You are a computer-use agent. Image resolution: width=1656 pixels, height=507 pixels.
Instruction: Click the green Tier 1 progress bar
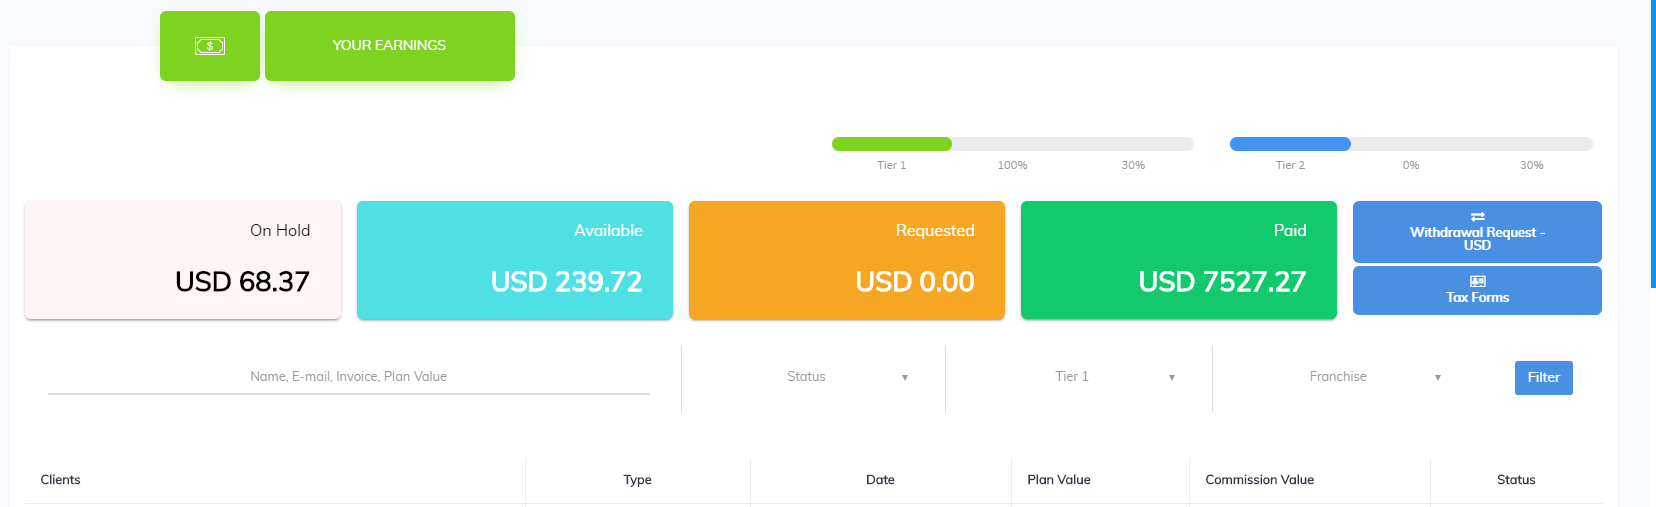tap(892, 144)
